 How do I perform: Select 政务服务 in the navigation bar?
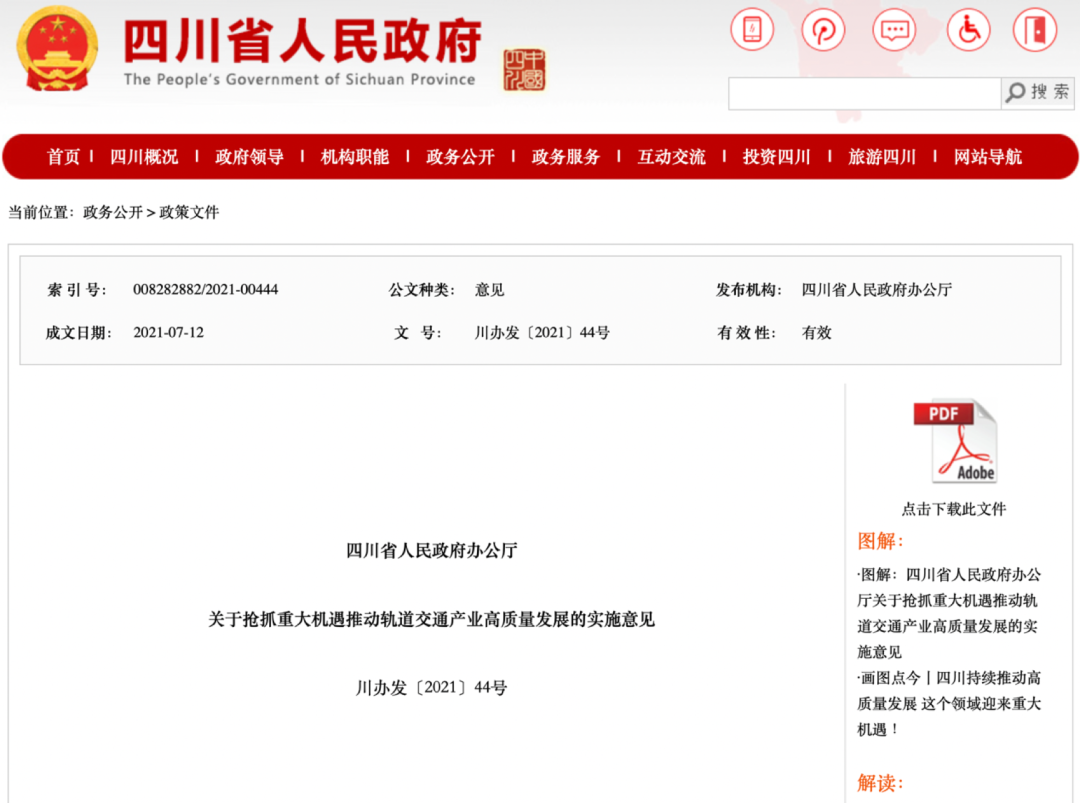click(566, 157)
